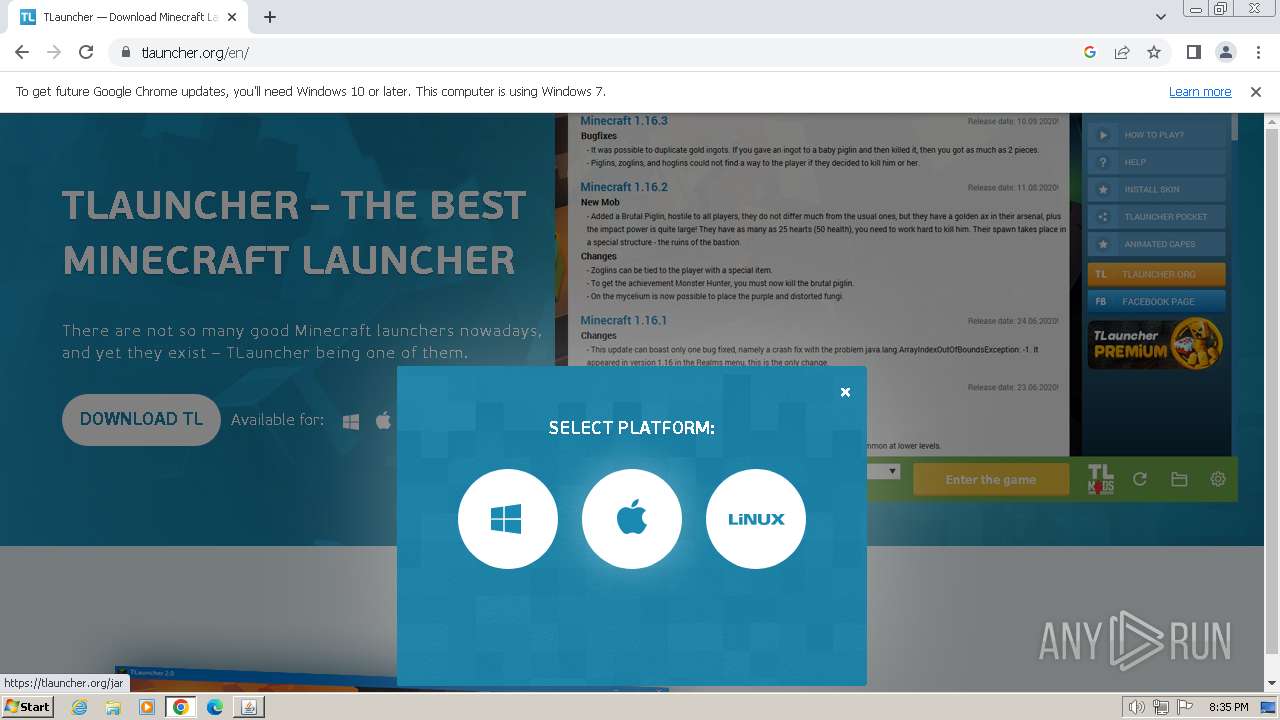
Task: Open the Java app taskbar icon
Action: [x=249, y=707]
